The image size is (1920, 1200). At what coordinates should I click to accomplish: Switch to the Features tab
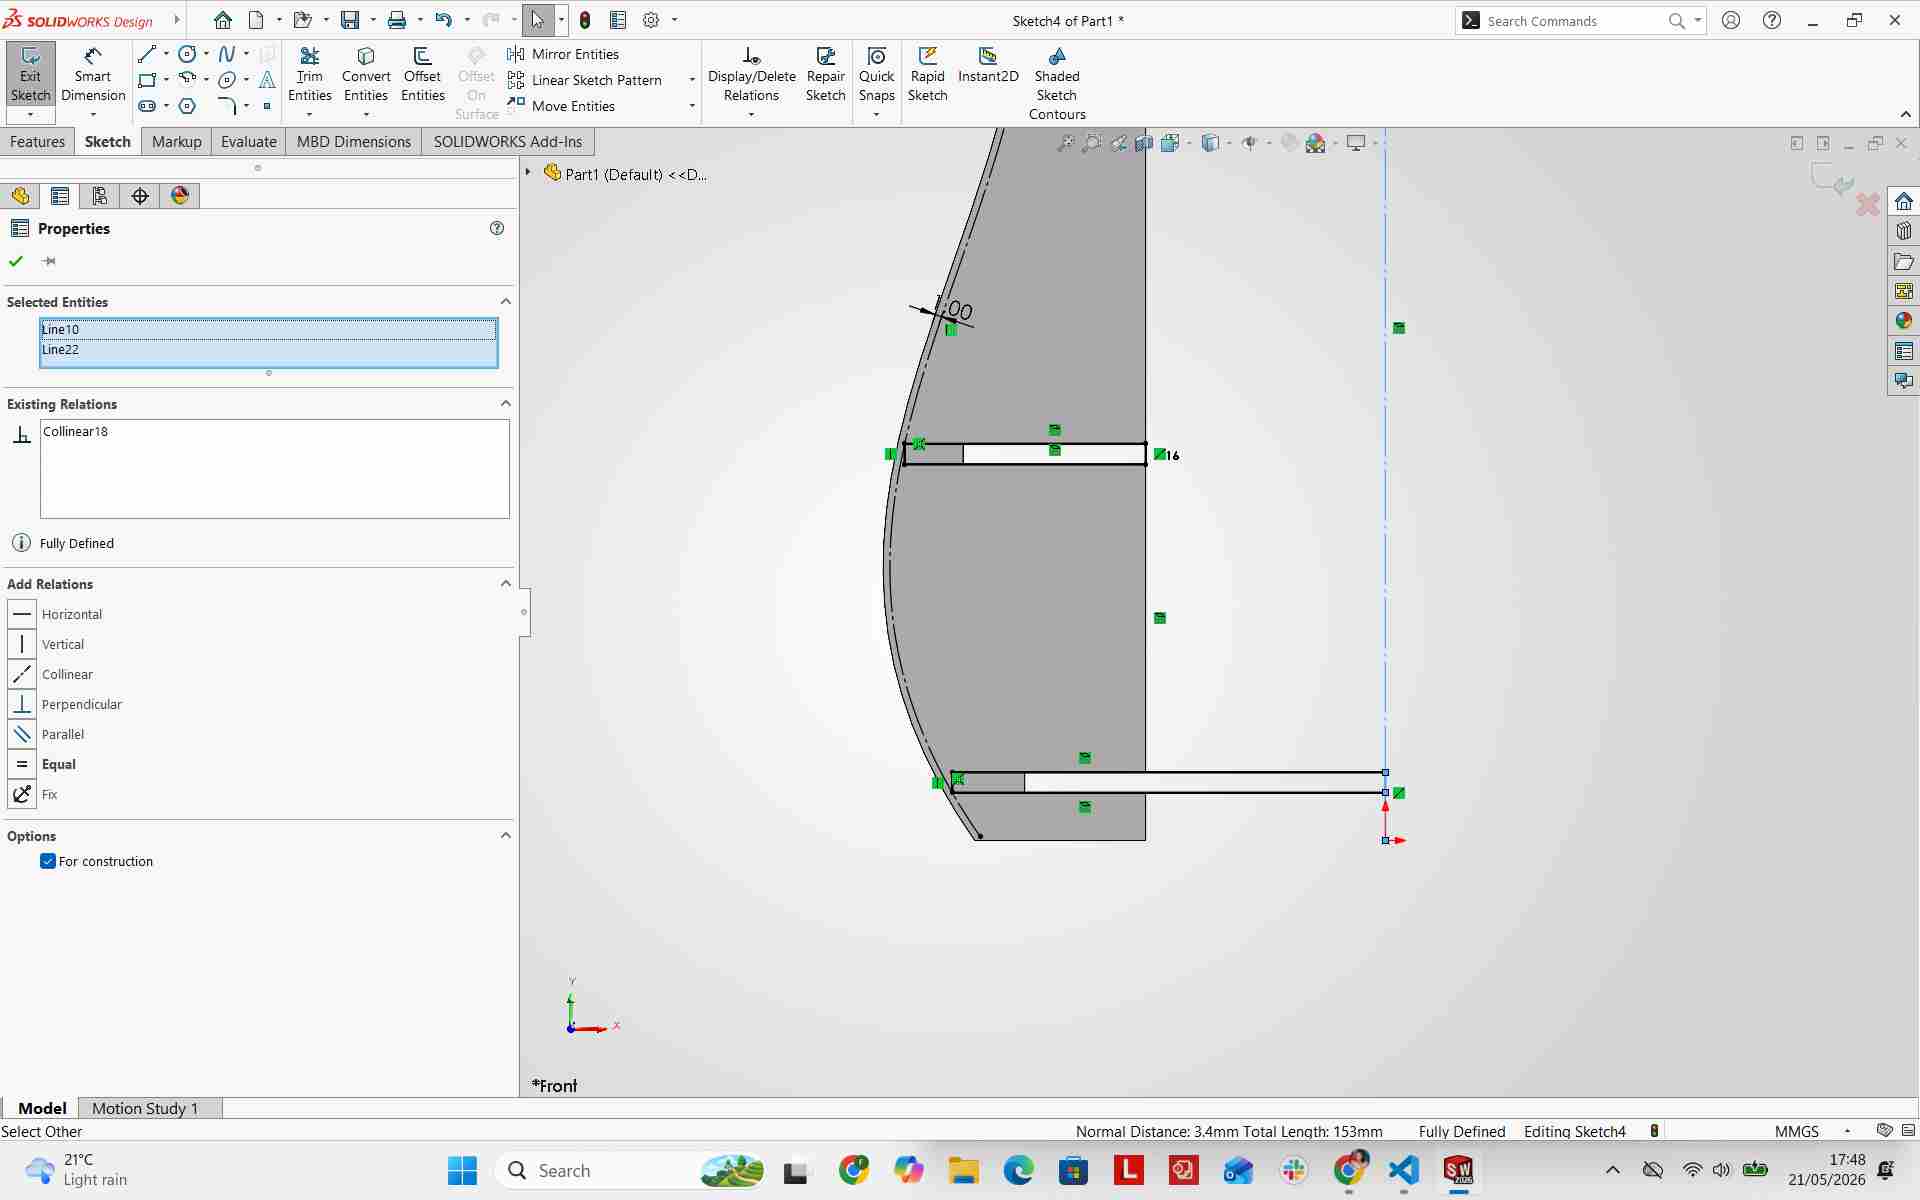[37, 141]
